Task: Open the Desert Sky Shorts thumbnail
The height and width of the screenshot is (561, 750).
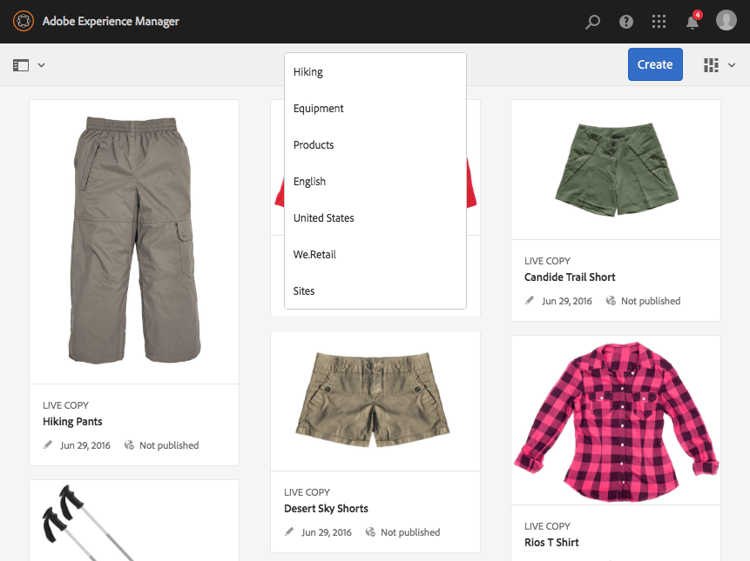Action: 375,401
